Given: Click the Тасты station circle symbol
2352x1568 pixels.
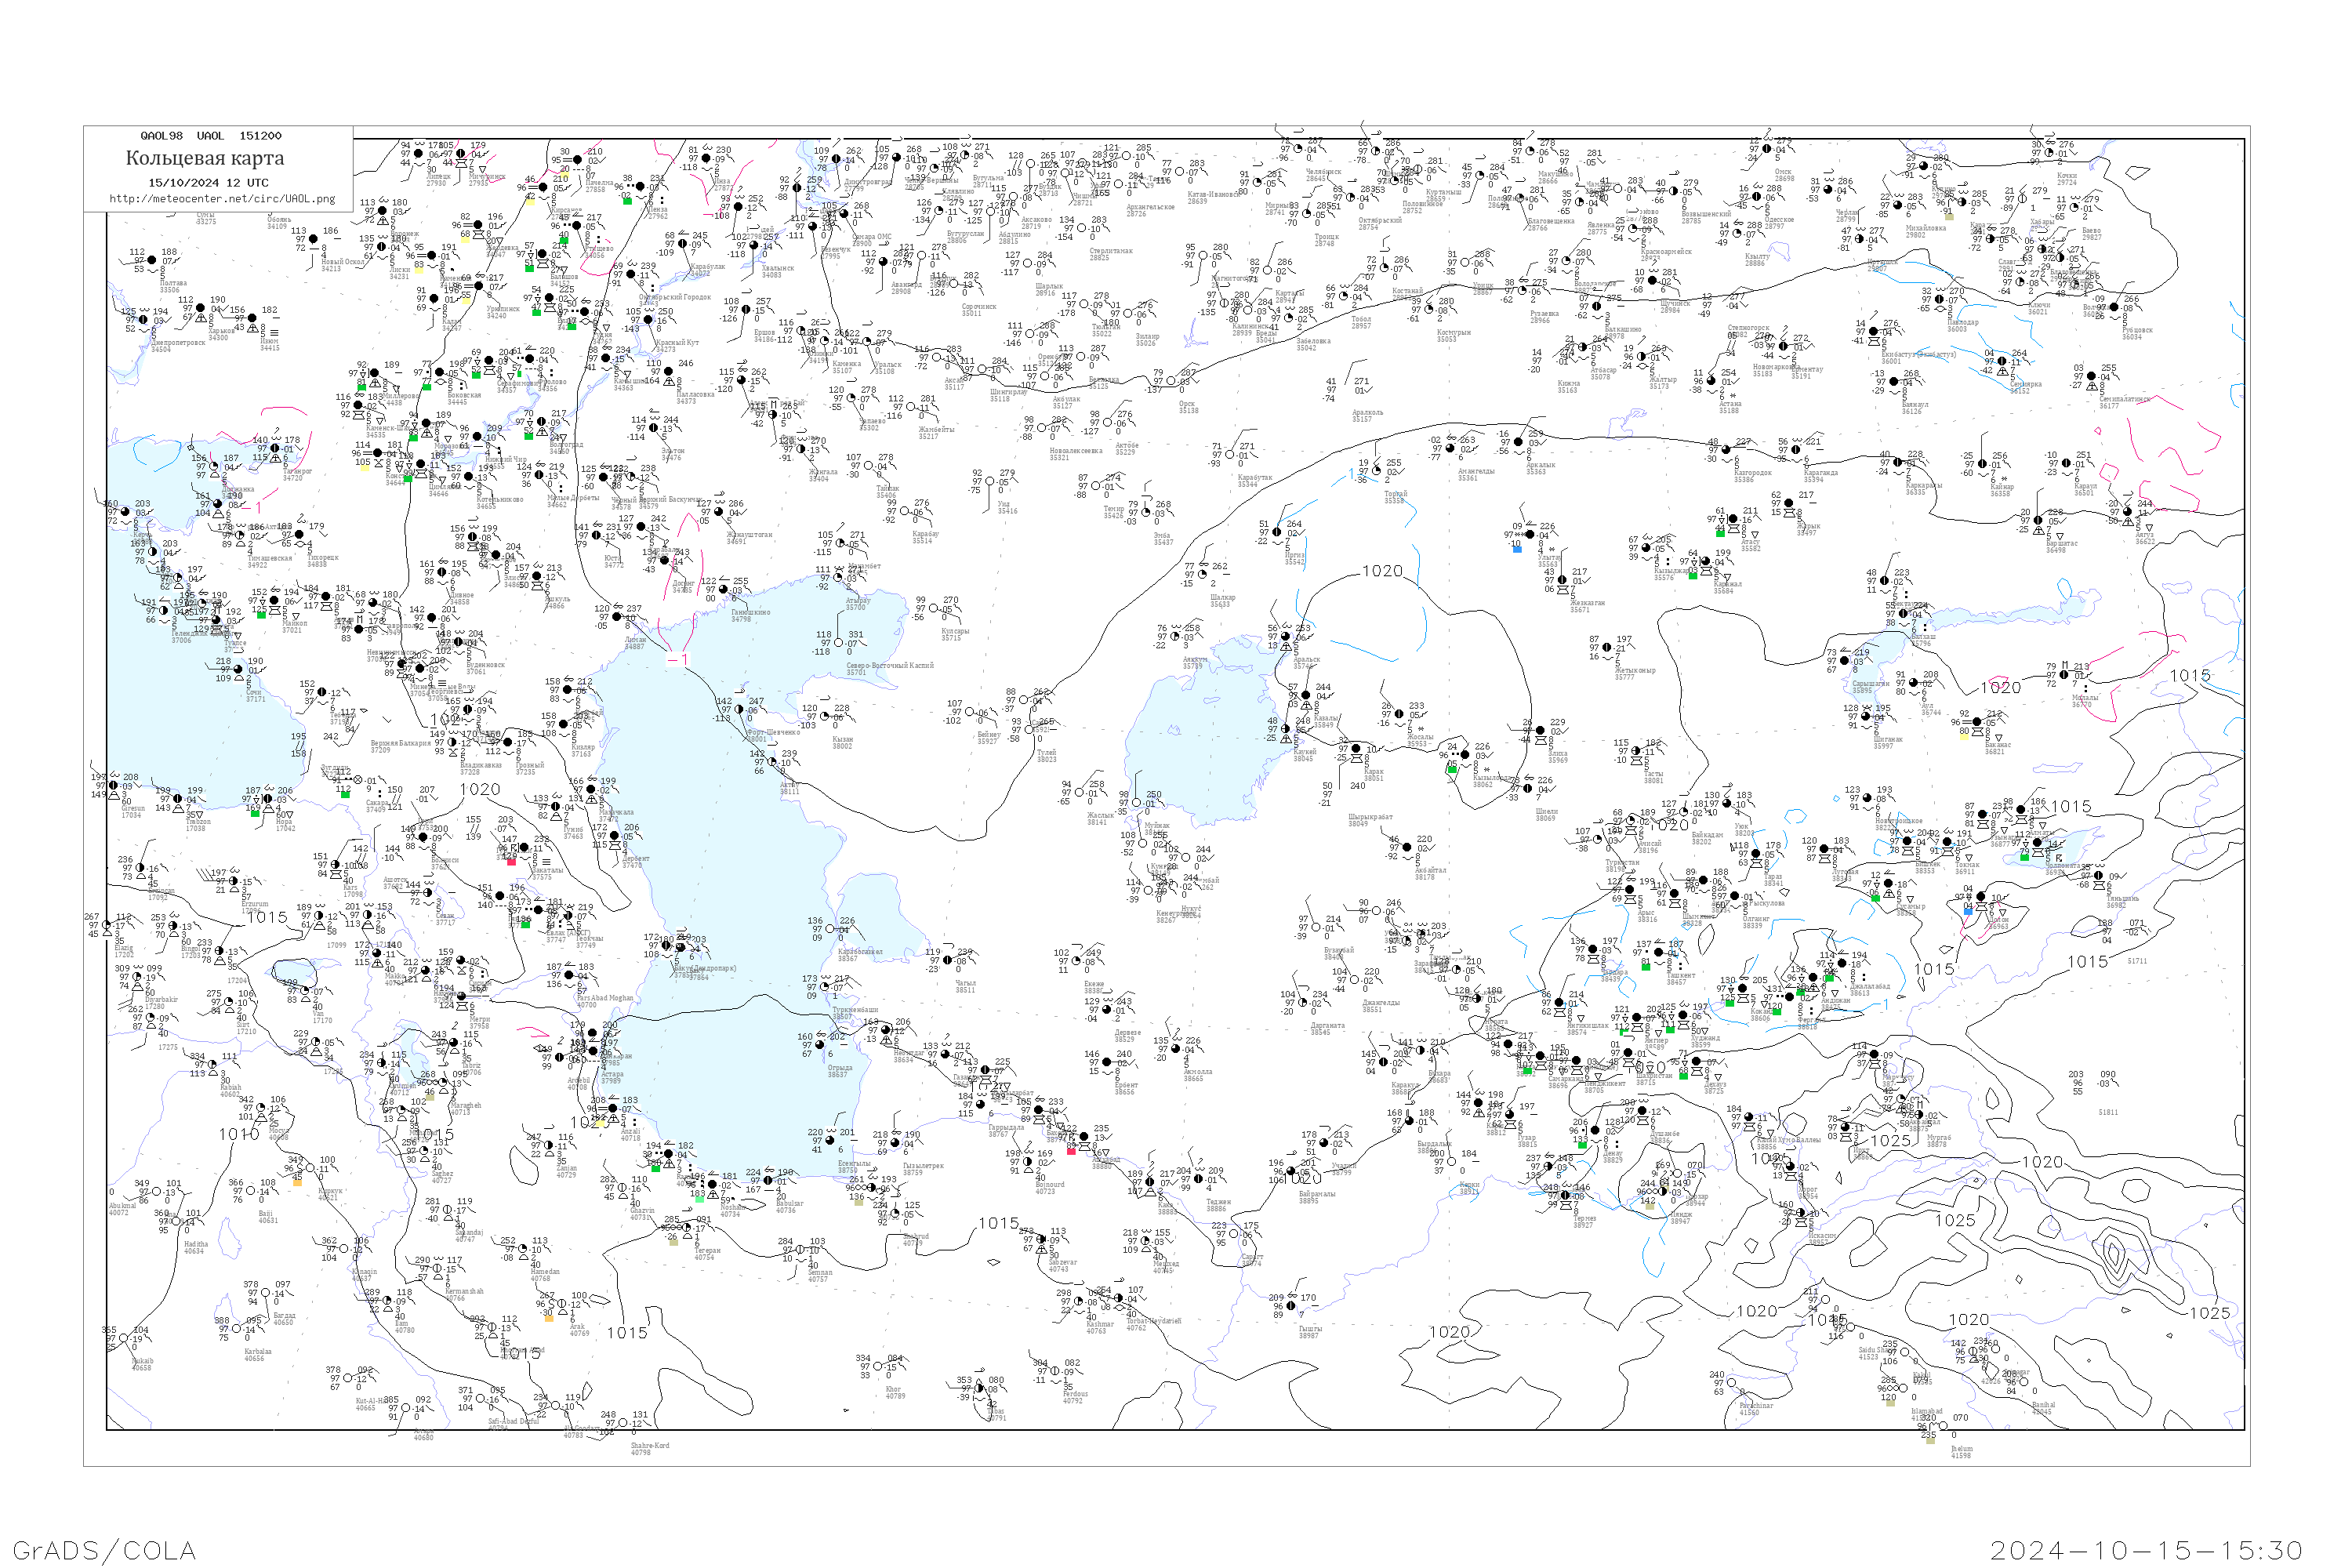Looking at the screenshot, I should point(1636,751).
